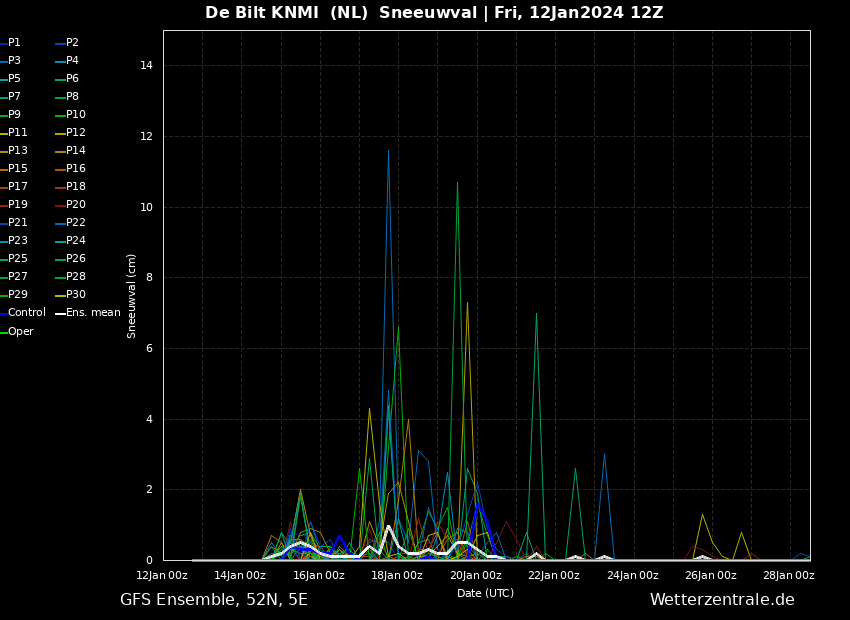Click the 12Jan 00z axis label
This screenshot has height=620, width=850.
click(x=162, y=575)
